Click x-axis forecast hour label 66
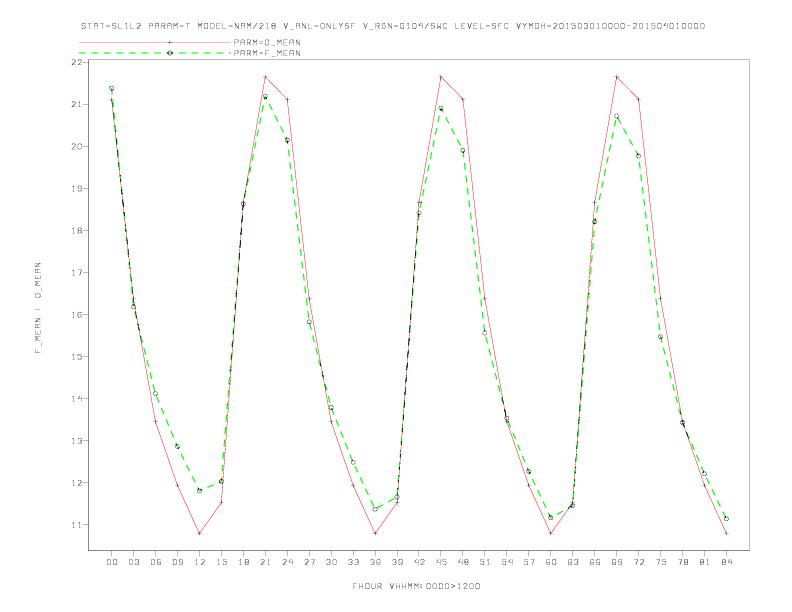 pyautogui.click(x=595, y=562)
